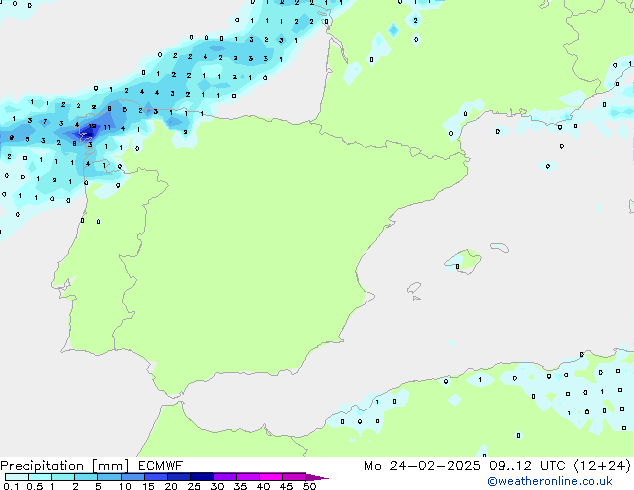The height and width of the screenshot is (490, 634).
Task: Select the 2–5 mm legend color swatch
Action: pos(86,477)
